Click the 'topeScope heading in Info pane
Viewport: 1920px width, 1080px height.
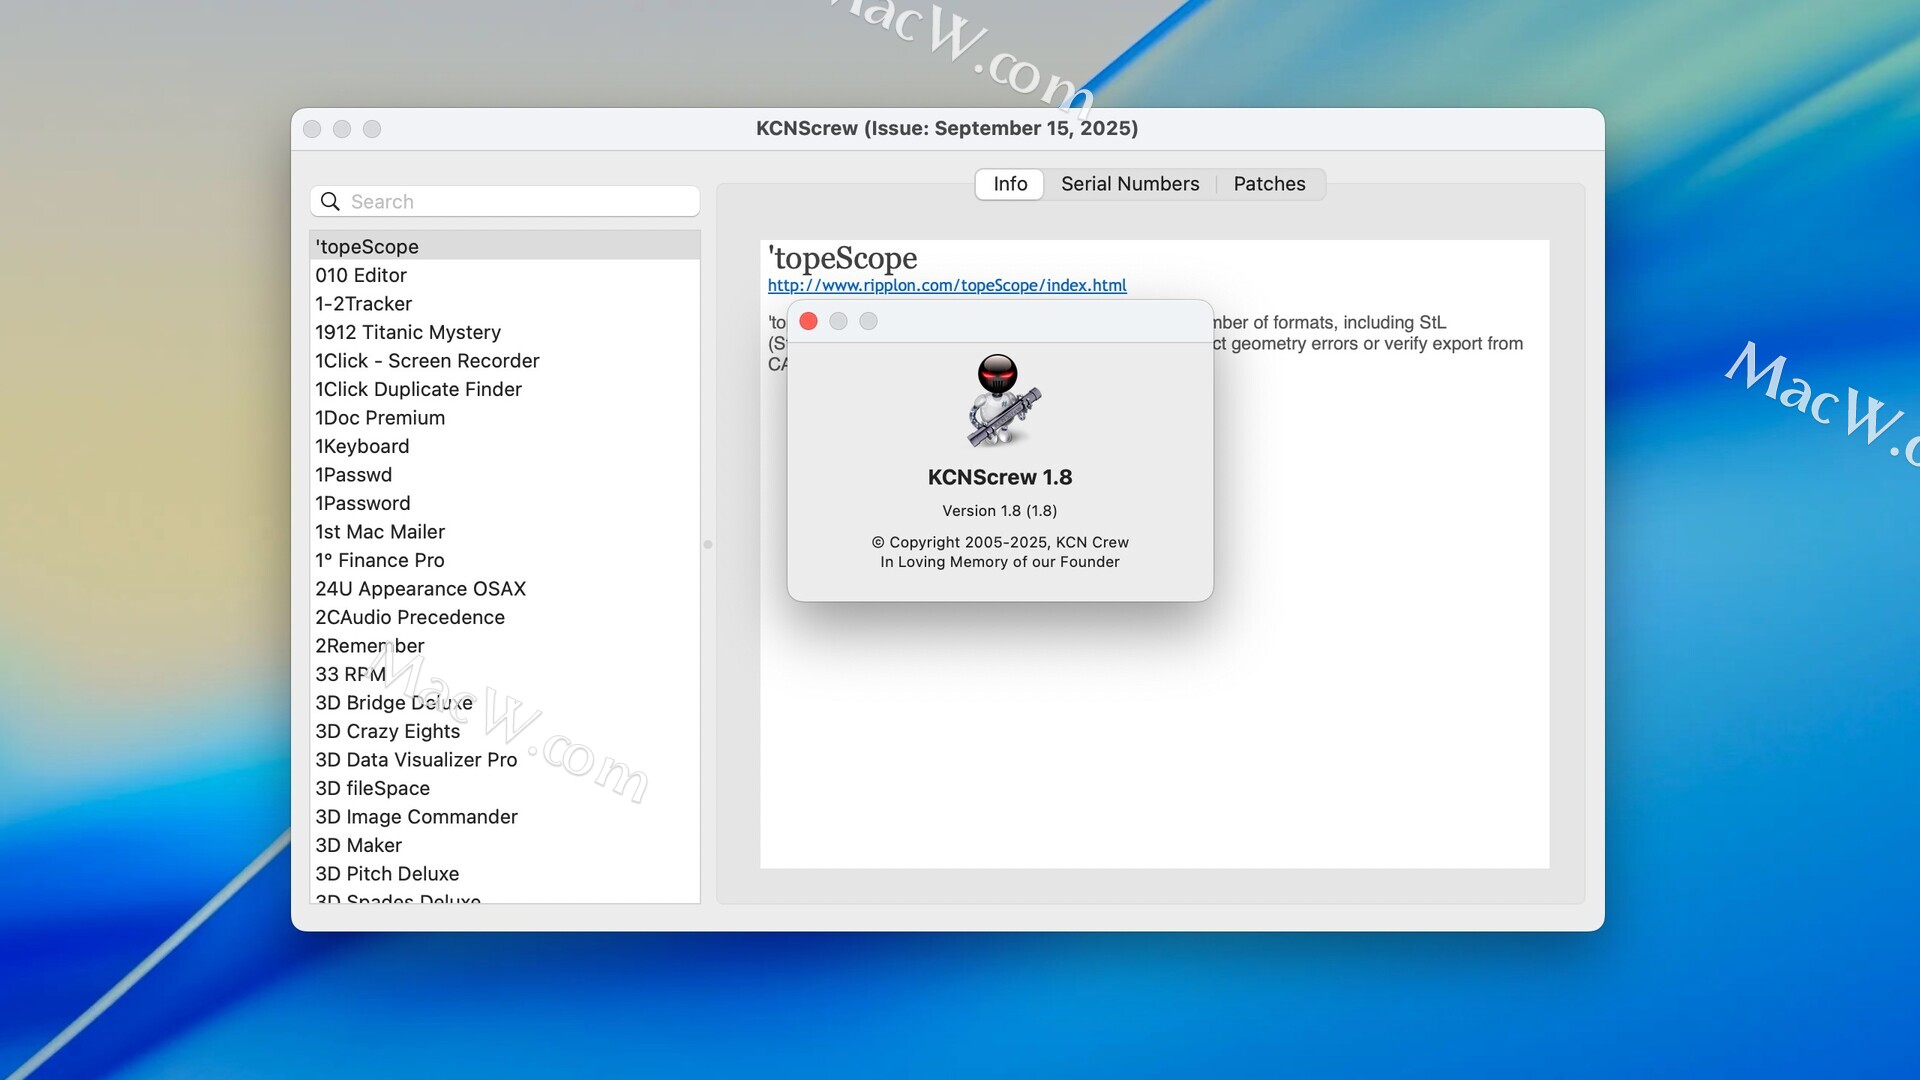(x=842, y=258)
